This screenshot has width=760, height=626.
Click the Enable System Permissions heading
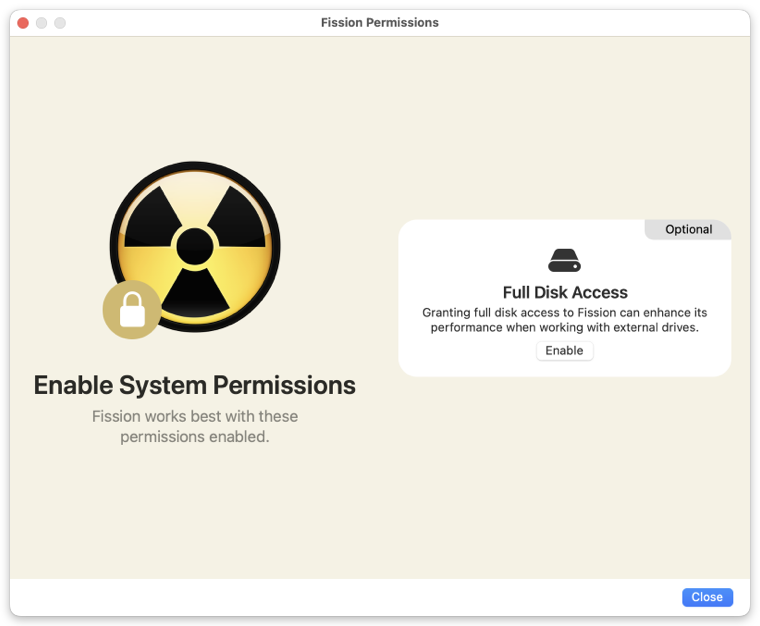(x=194, y=385)
